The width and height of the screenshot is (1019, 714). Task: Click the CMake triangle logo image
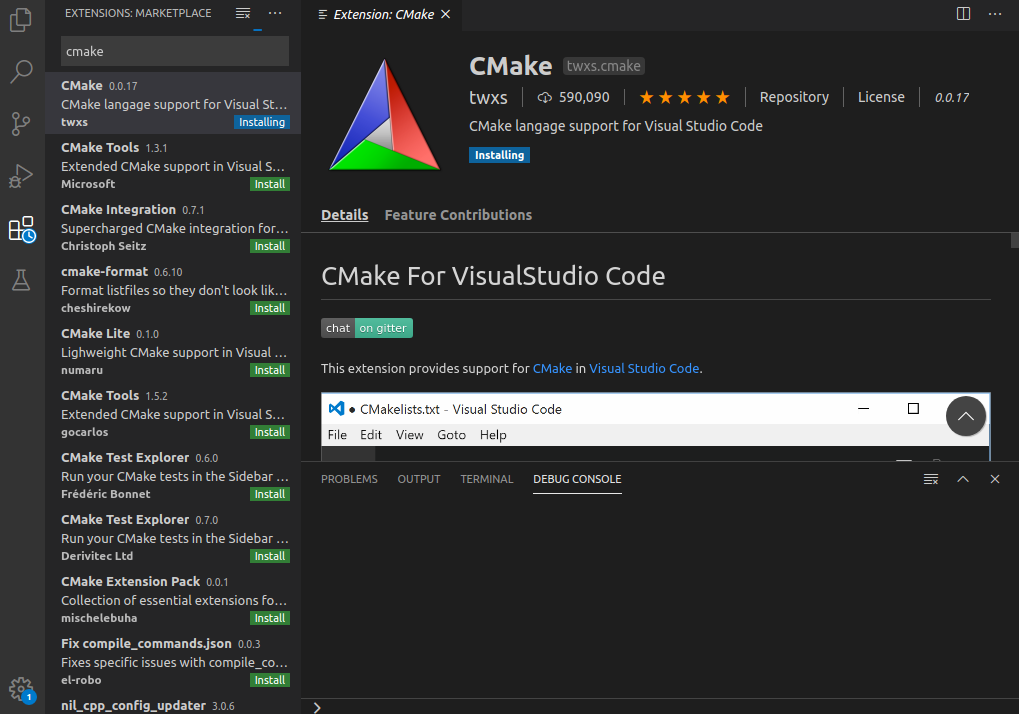[x=385, y=116]
